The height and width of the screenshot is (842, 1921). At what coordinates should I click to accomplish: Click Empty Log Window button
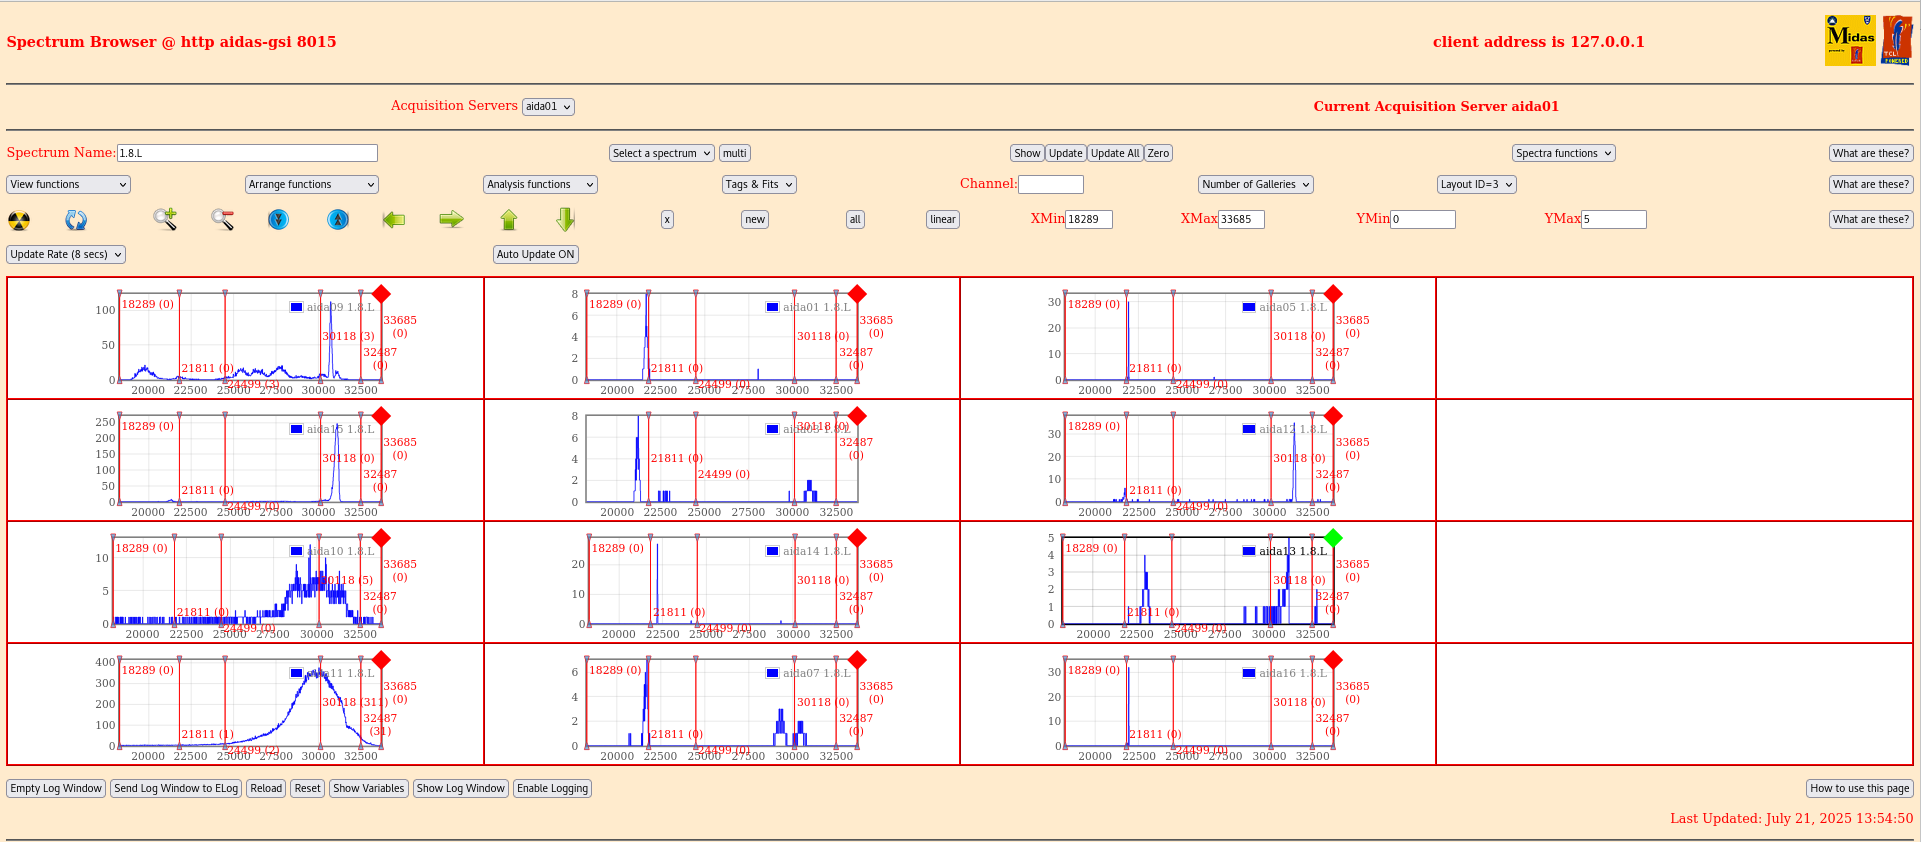click(x=56, y=789)
